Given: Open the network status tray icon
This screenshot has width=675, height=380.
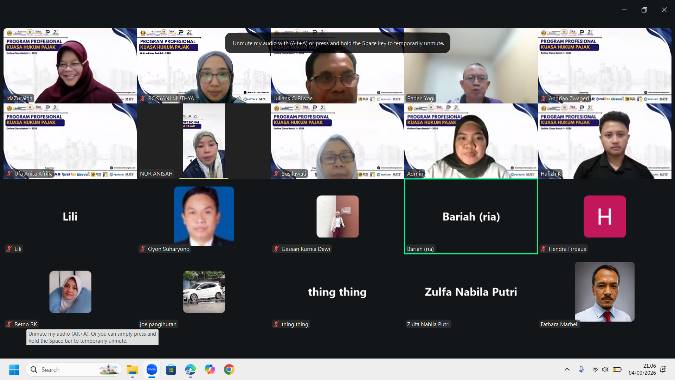Looking at the screenshot, I should click(x=596, y=370).
